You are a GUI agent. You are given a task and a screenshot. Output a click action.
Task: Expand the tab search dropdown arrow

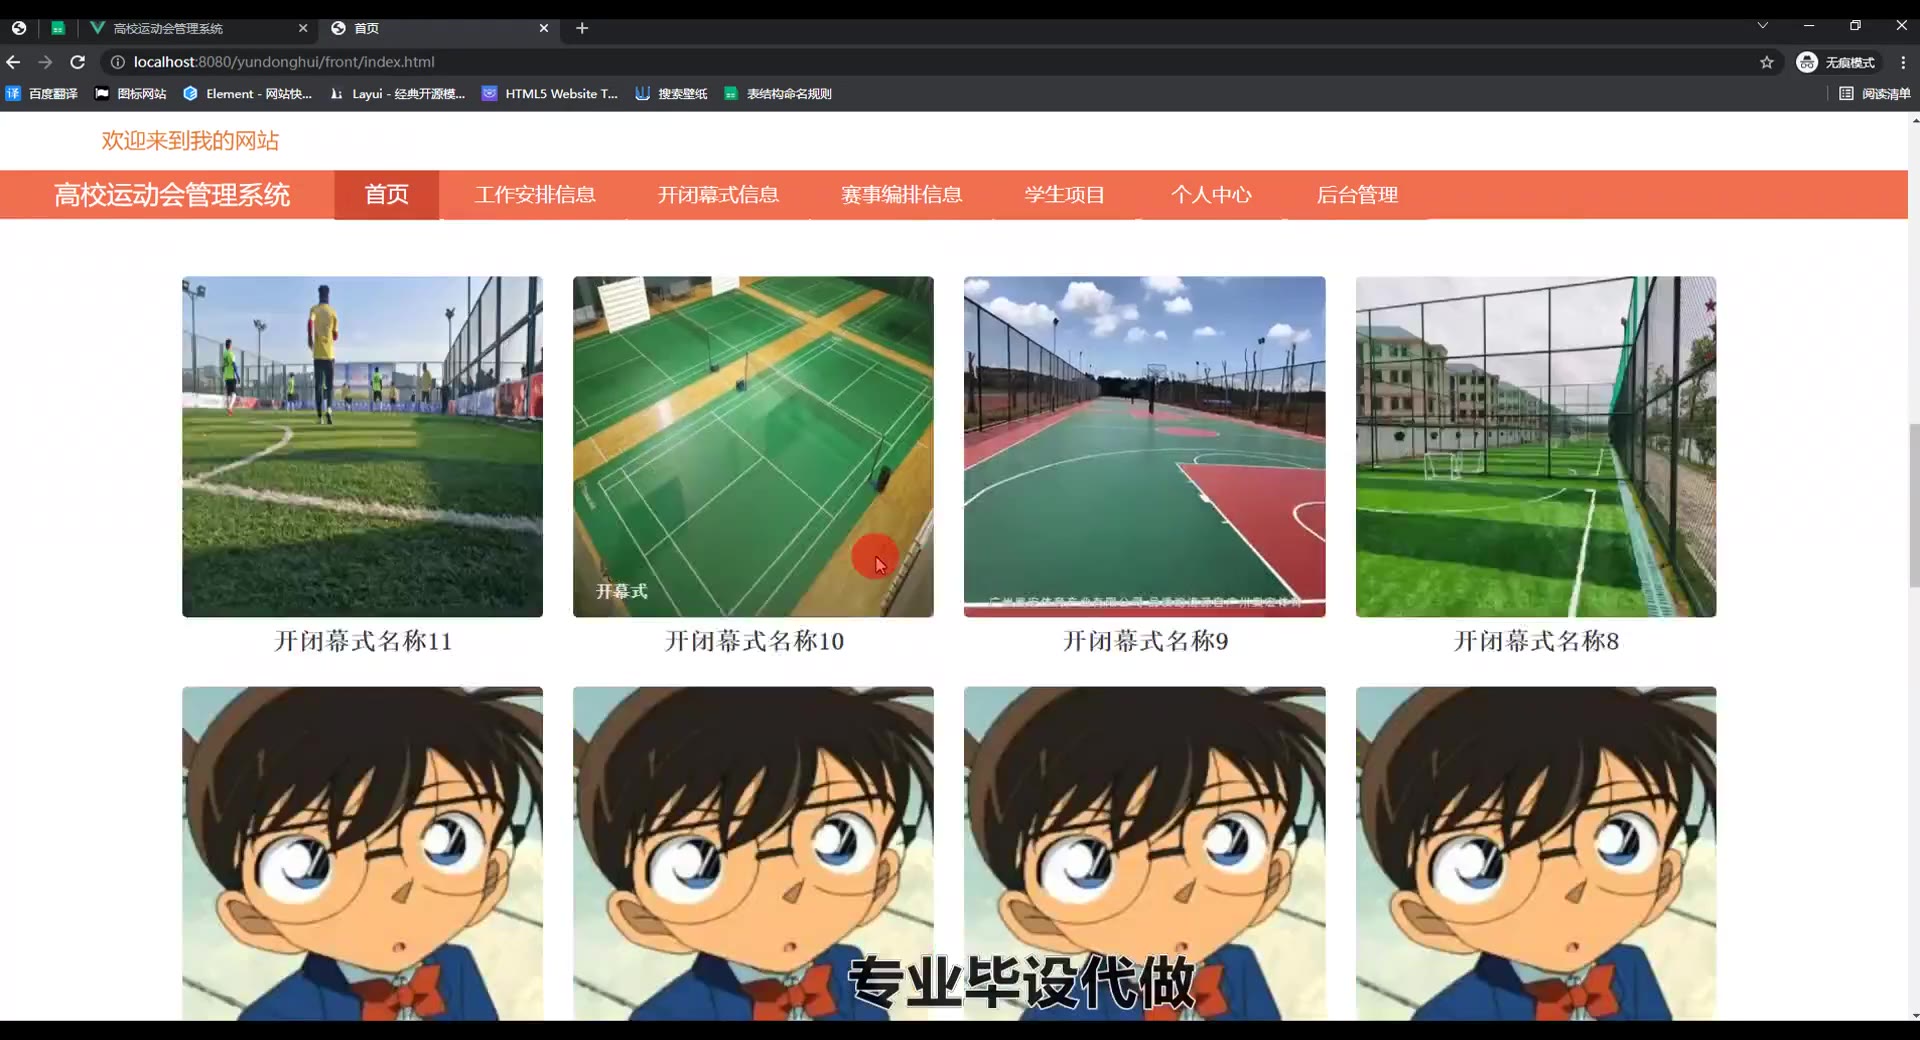click(1763, 26)
